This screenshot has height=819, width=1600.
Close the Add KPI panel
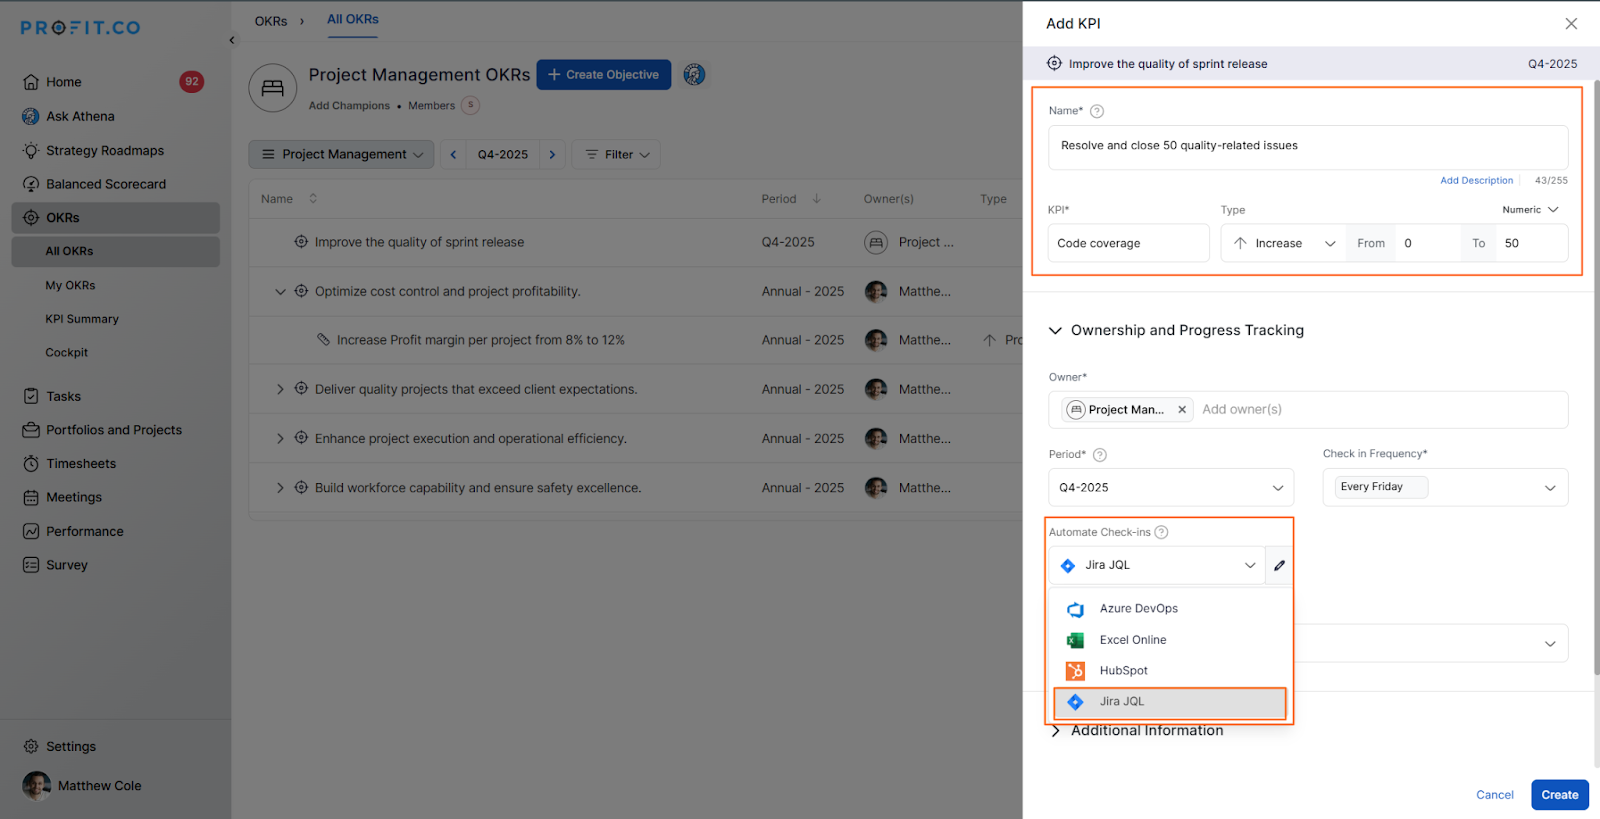coord(1571,24)
